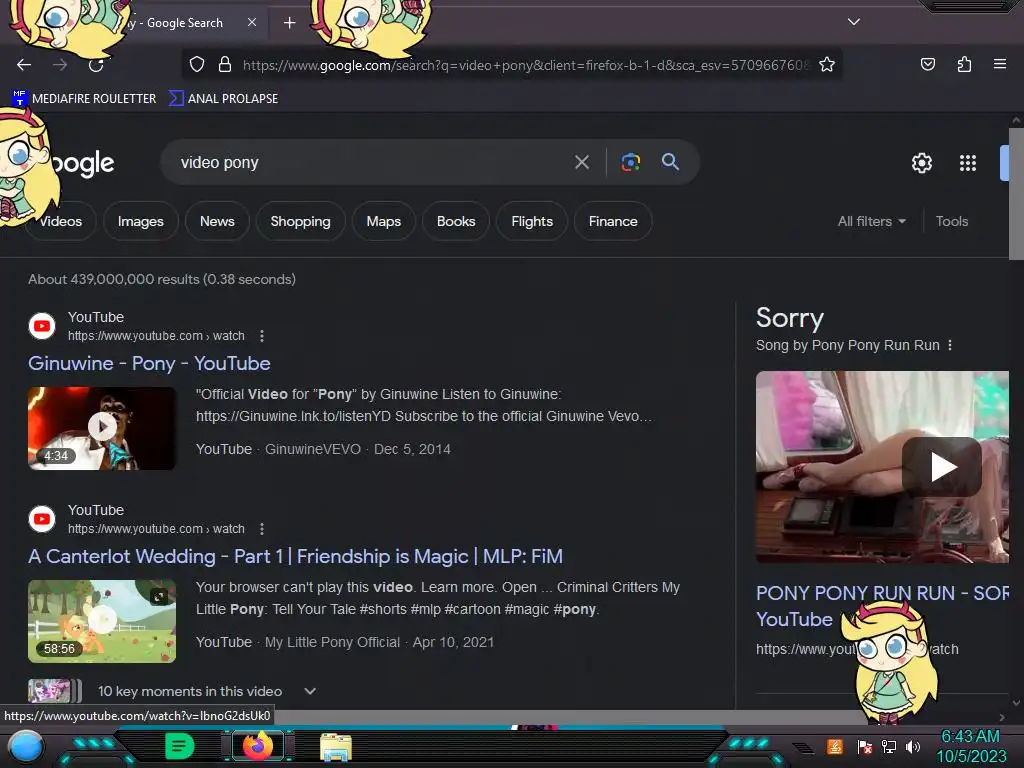The image size is (1024, 768).
Task: Click YouTube favicon of Ginuwine result
Action: click(x=42, y=326)
